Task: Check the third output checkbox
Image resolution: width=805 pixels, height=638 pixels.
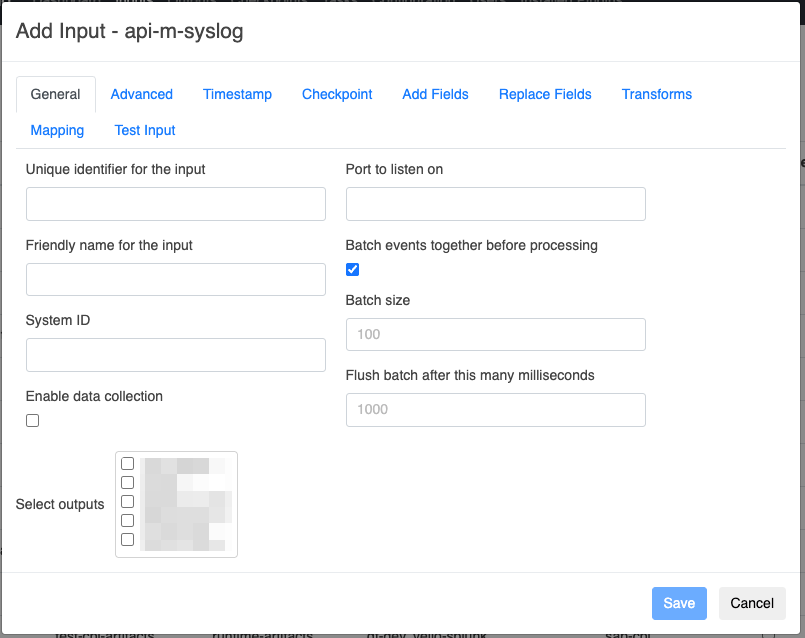Action: 128,502
